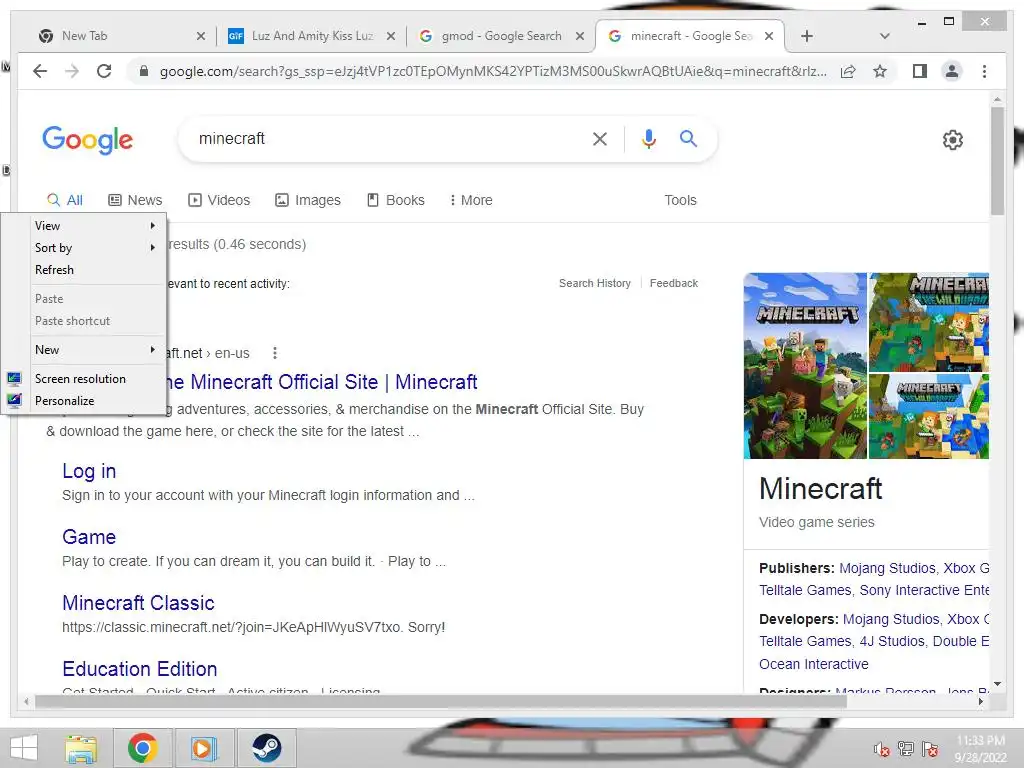The width and height of the screenshot is (1024, 768).
Task: Open Steam from the taskbar
Action: 266,748
